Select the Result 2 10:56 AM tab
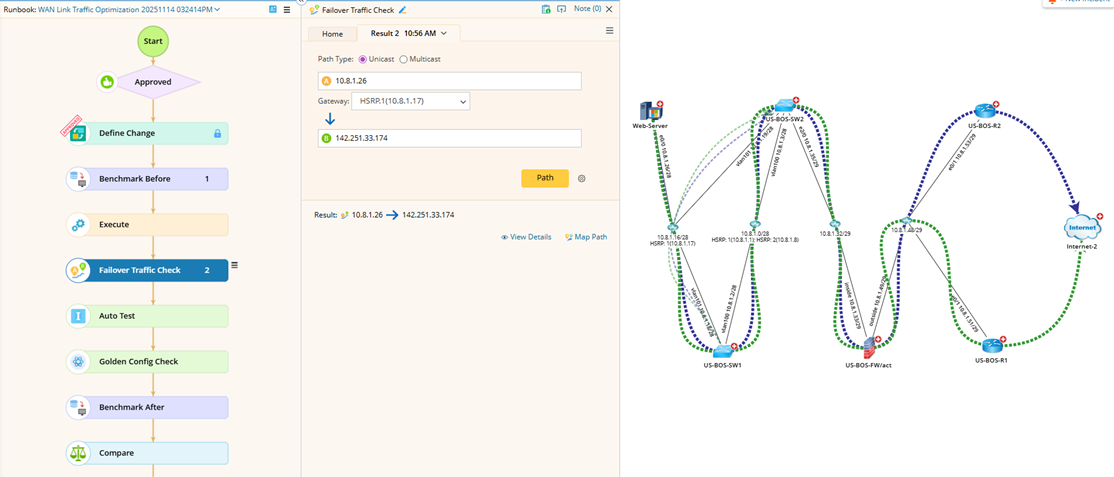This screenshot has height=477, width=1114. coord(408,33)
